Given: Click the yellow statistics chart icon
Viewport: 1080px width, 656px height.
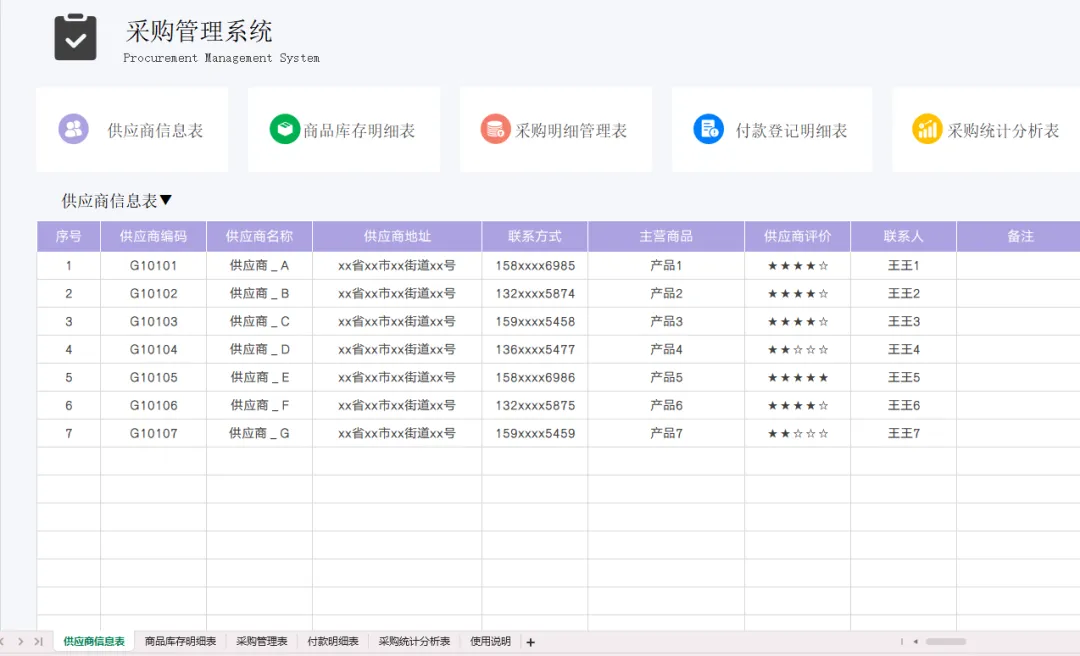Looking at the screenshot, I should pos(927,129).
